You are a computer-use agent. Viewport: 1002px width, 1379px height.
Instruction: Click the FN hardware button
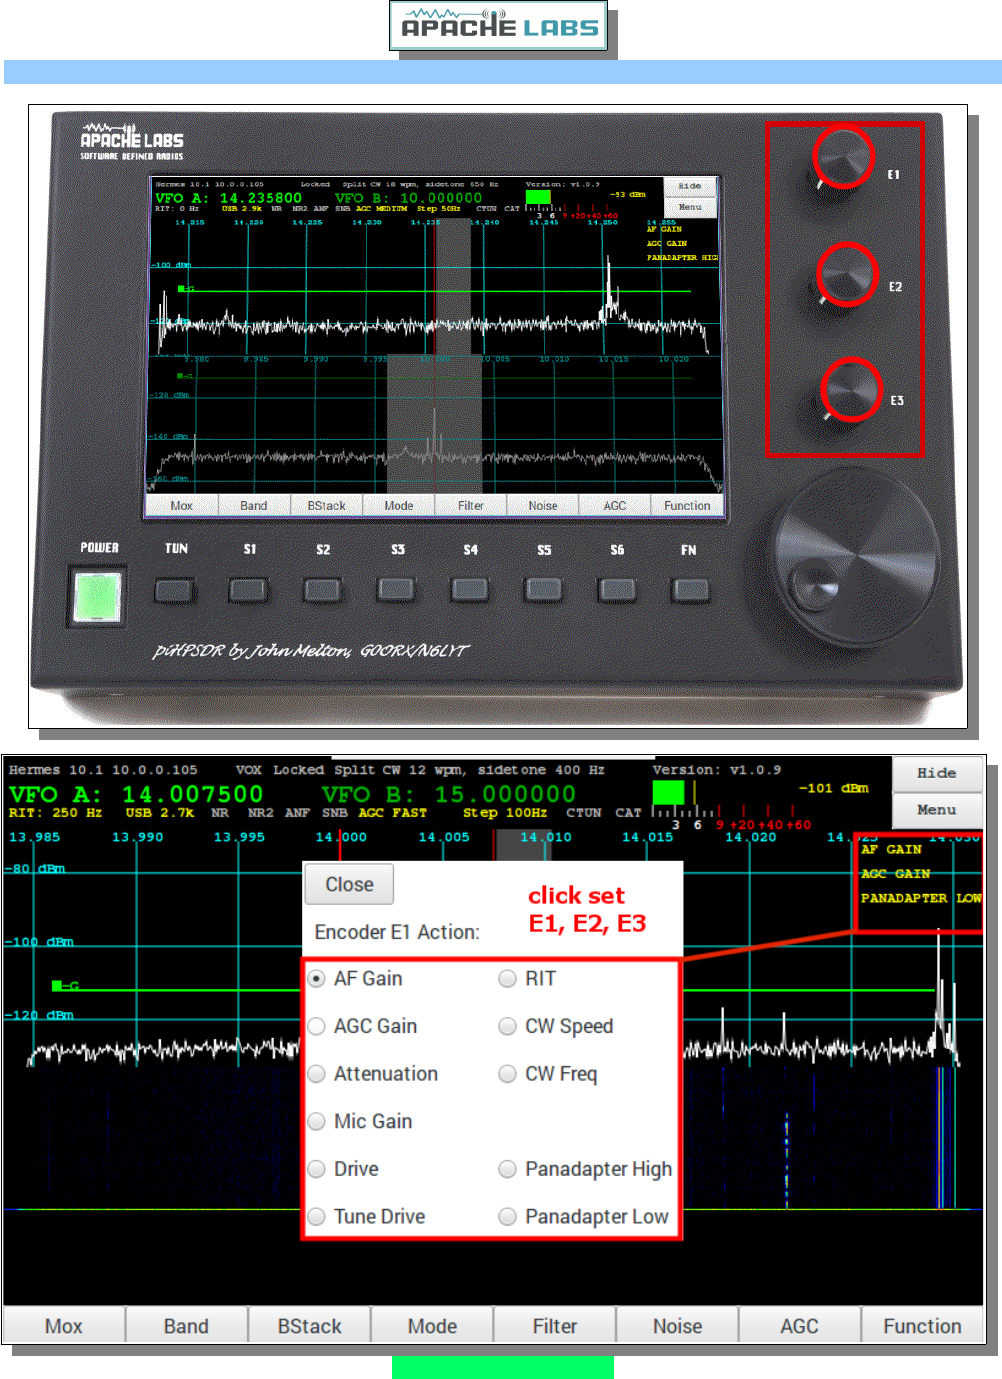(x=690, y=590)
